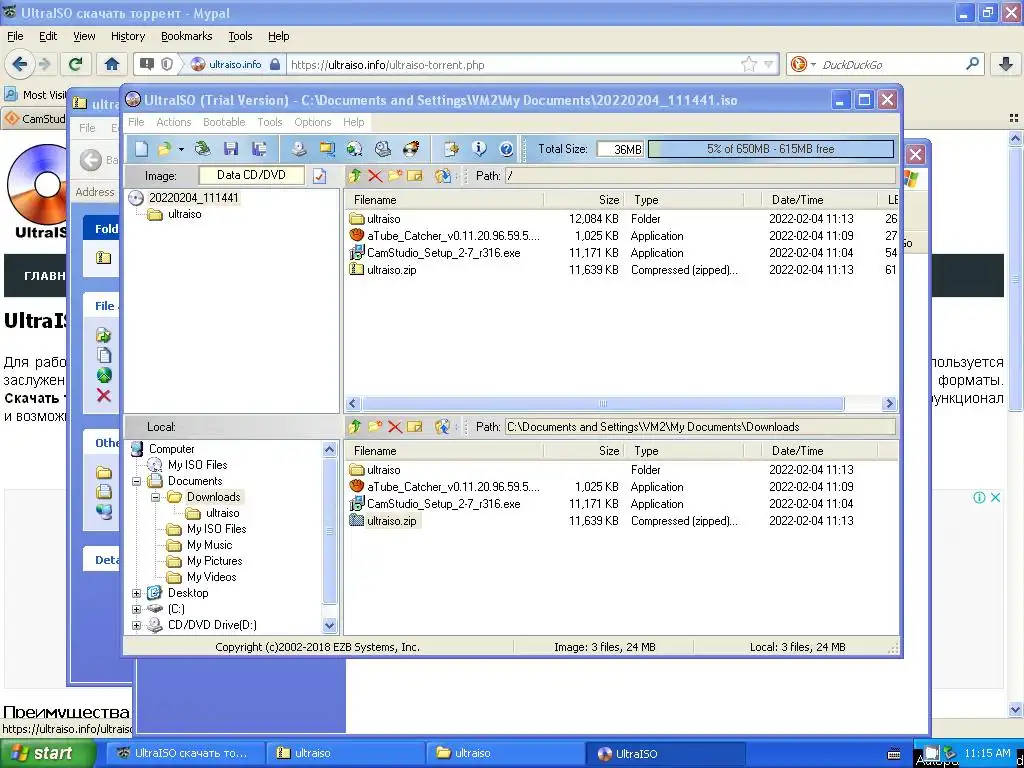Expand the Desktop tree node
Viewport: 1024px width, 768px height.
point(136,594)
